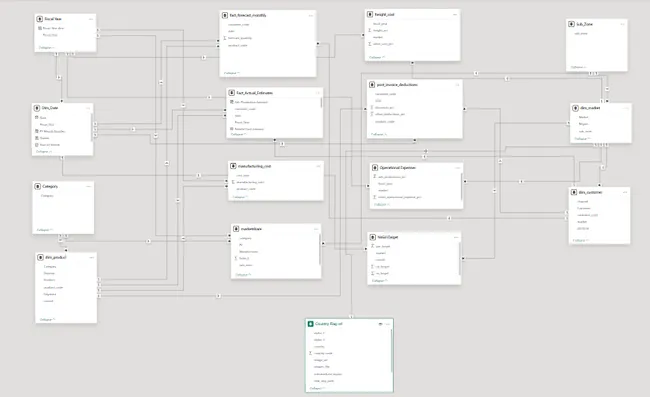Screen dimensions: 650x397
Task: Select freight_pct field in freight_cost table
Action: tap(381, 30)
